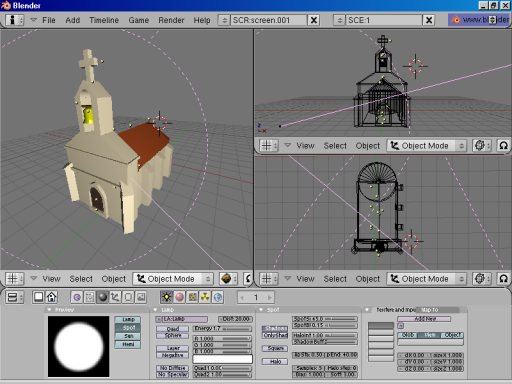
Task: Toggle the Halo button in the Spot panel
Action: [275, 362]
